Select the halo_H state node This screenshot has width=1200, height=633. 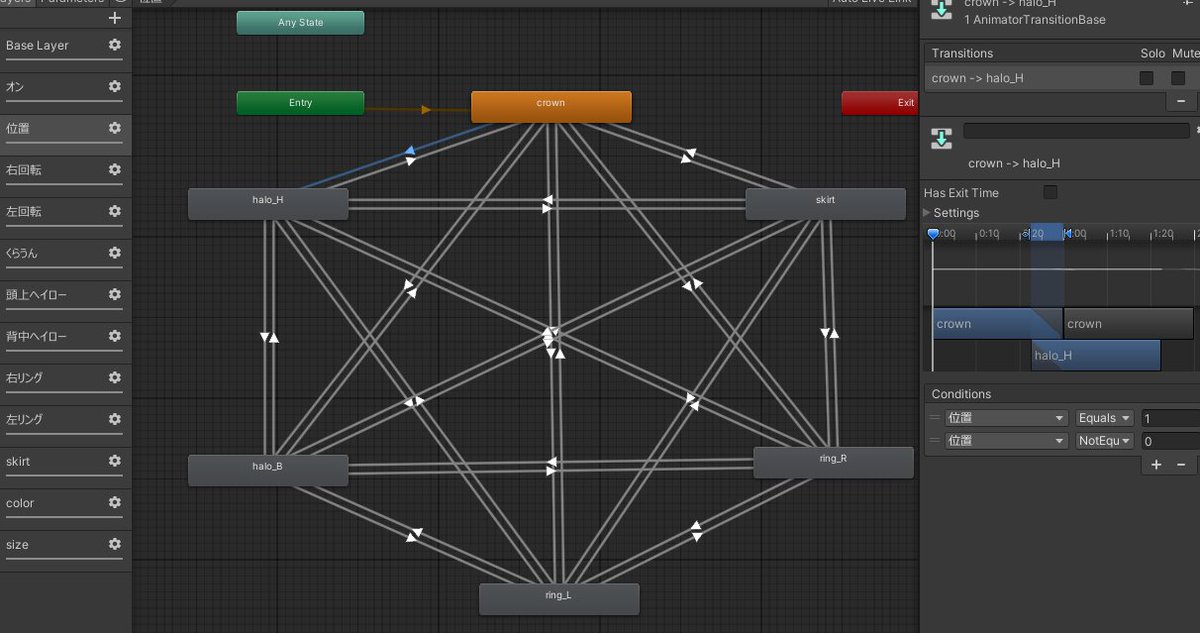click(x=268, y=203)
